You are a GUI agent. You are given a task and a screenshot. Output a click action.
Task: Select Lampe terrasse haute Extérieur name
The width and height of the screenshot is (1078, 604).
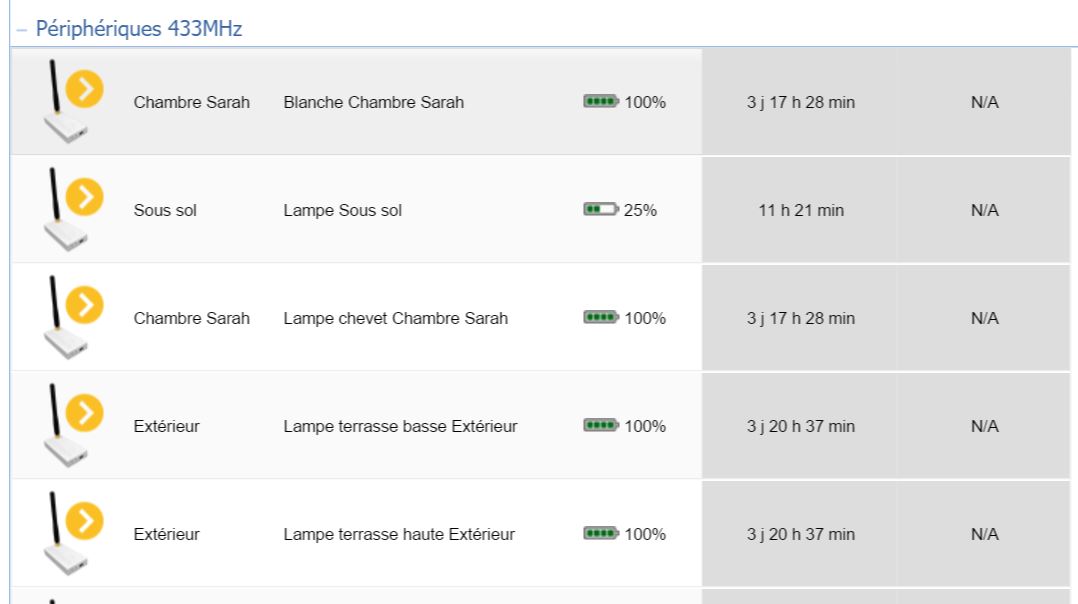click(399, 534)
